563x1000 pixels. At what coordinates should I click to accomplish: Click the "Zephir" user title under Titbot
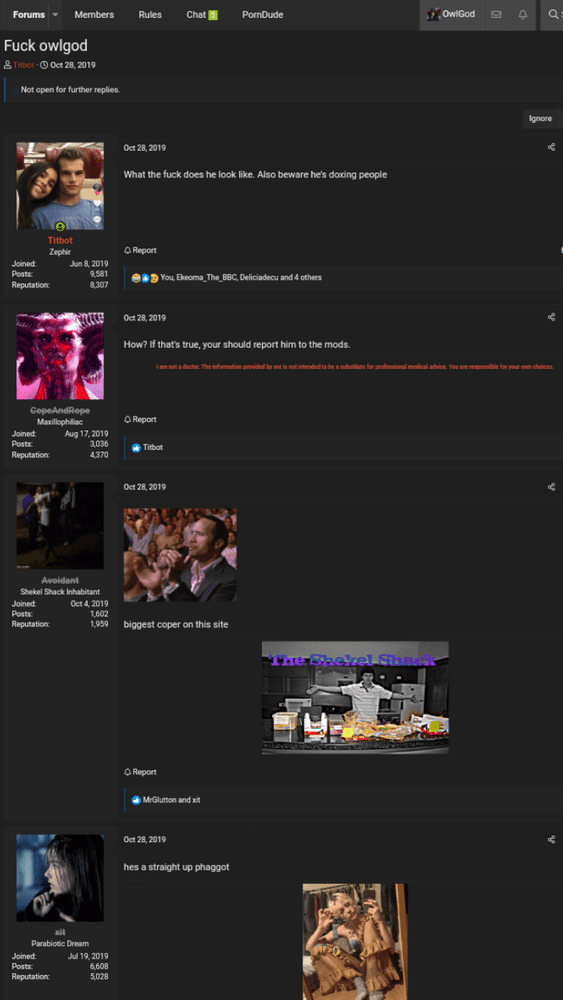click(60, 252)
